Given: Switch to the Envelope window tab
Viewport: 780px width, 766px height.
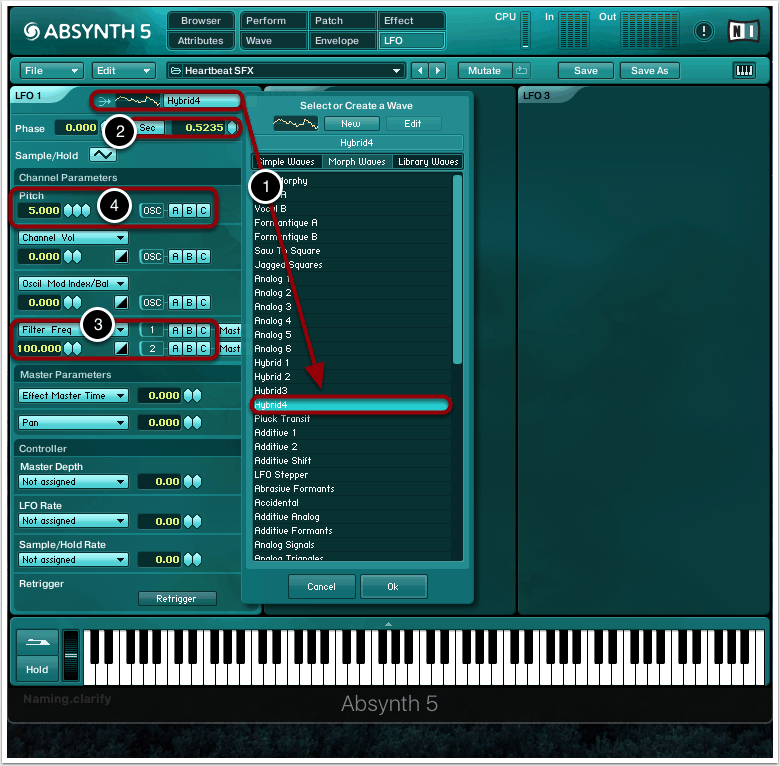Looking at the screenshot, I should [336, 41].
